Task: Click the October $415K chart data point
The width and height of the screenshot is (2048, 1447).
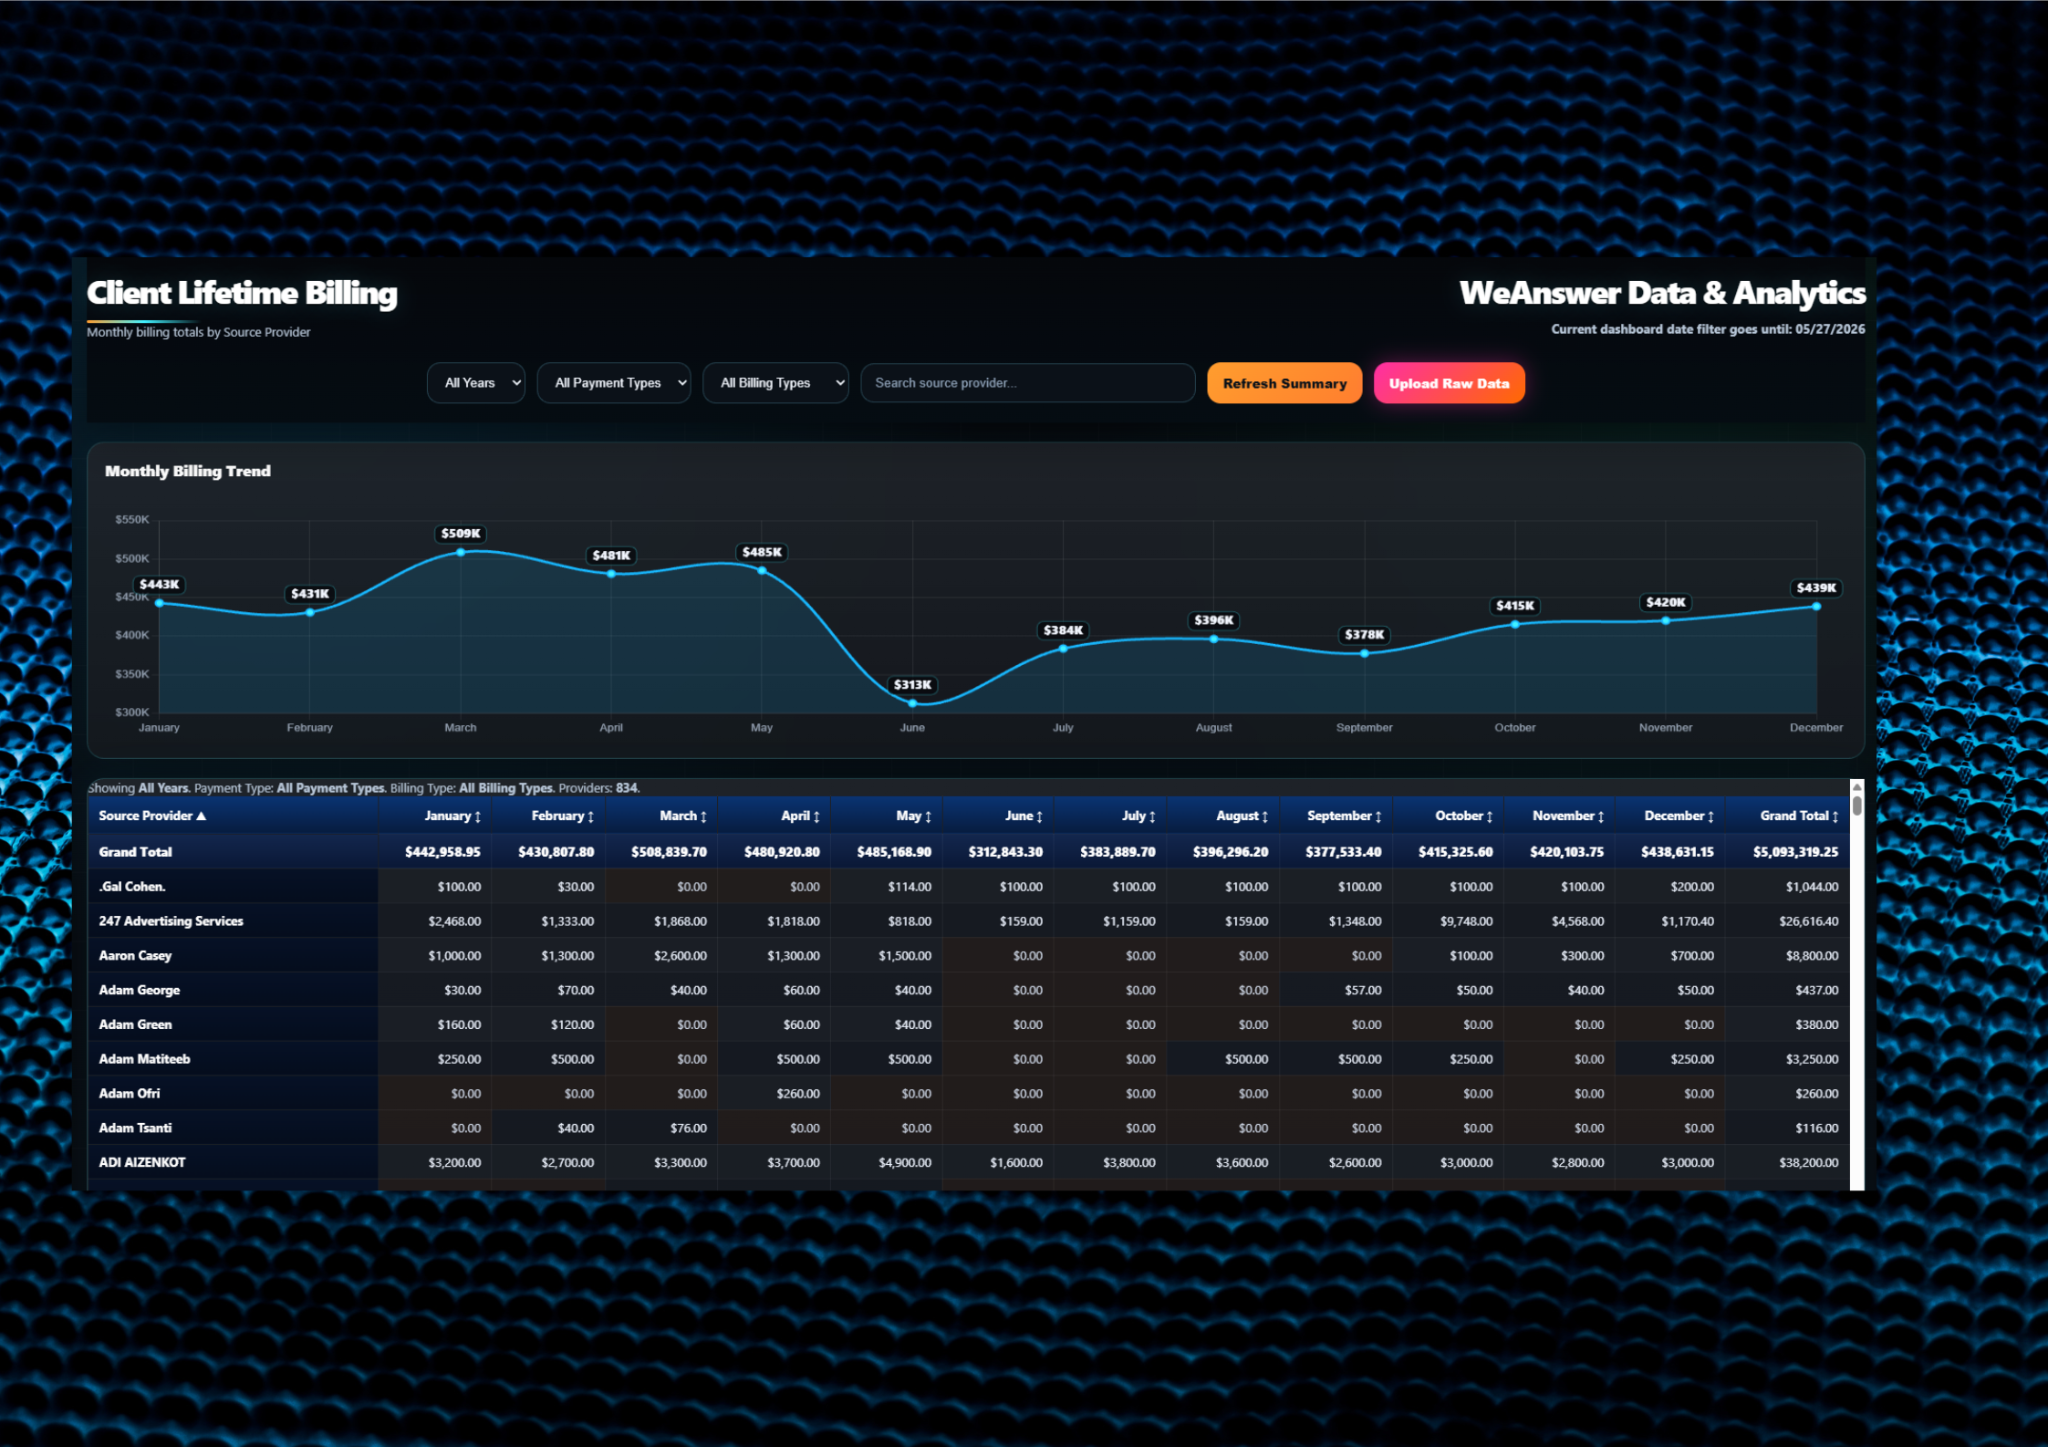Action: (x=1515, y=625)
